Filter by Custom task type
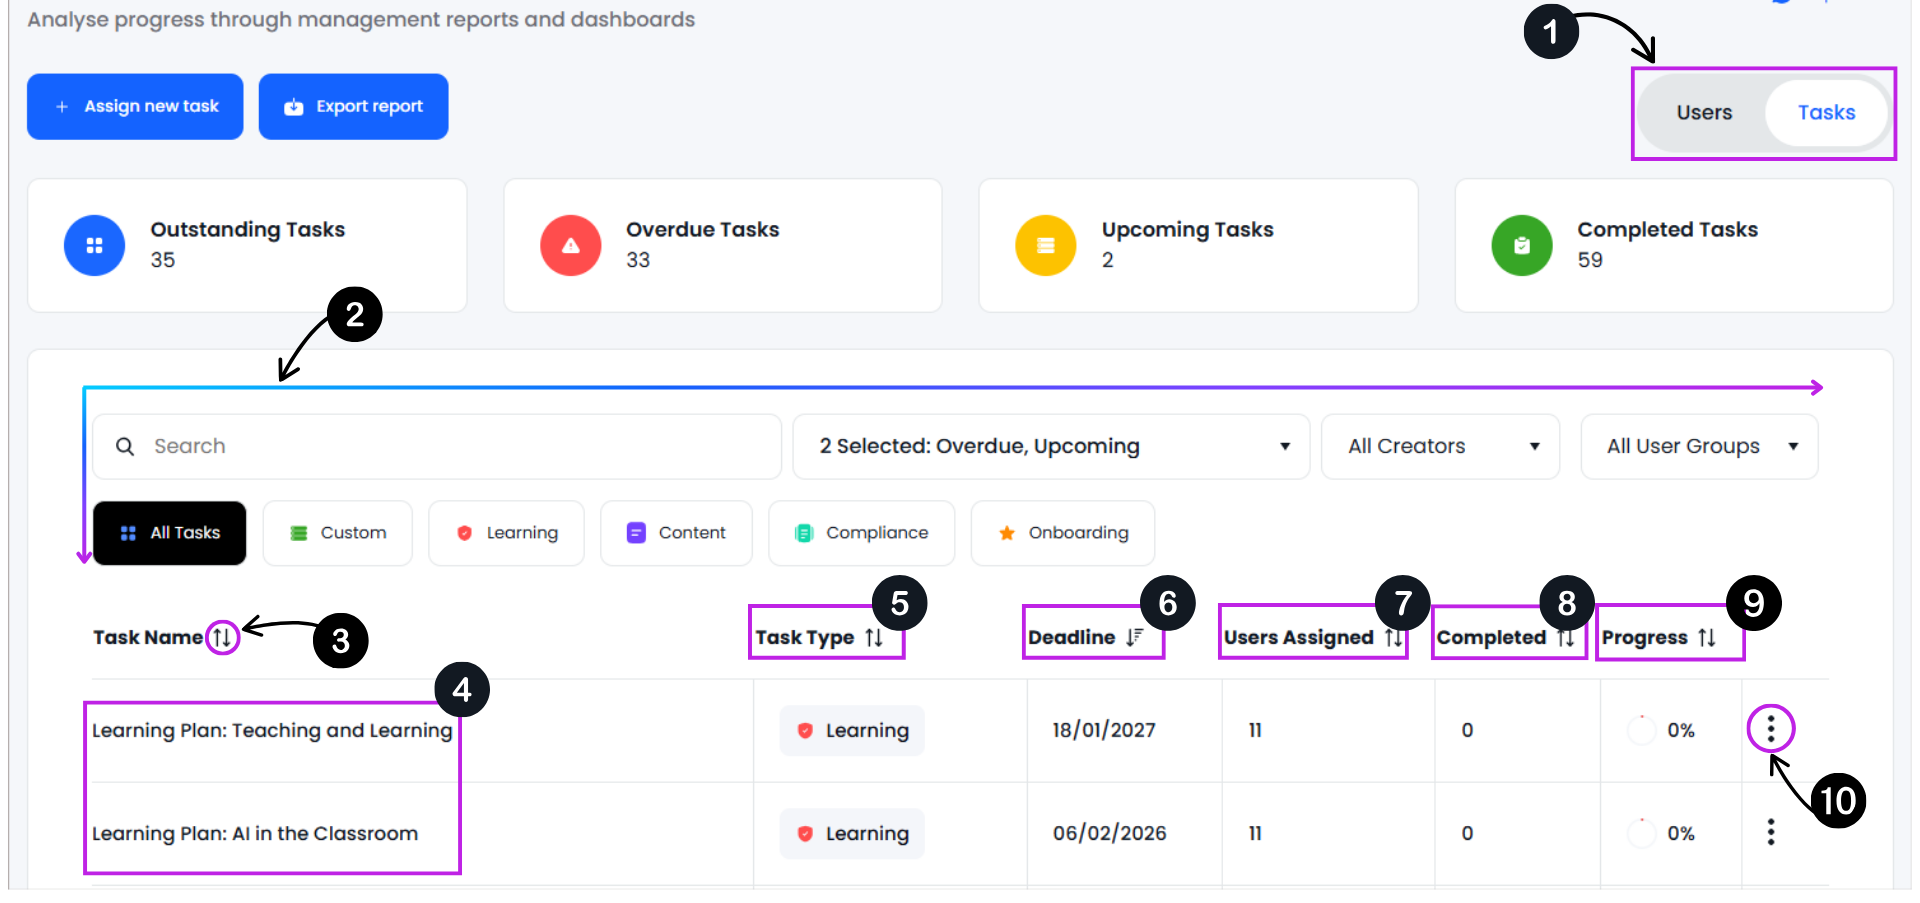This screenshot has height=903, width=1920. [338, 533]
